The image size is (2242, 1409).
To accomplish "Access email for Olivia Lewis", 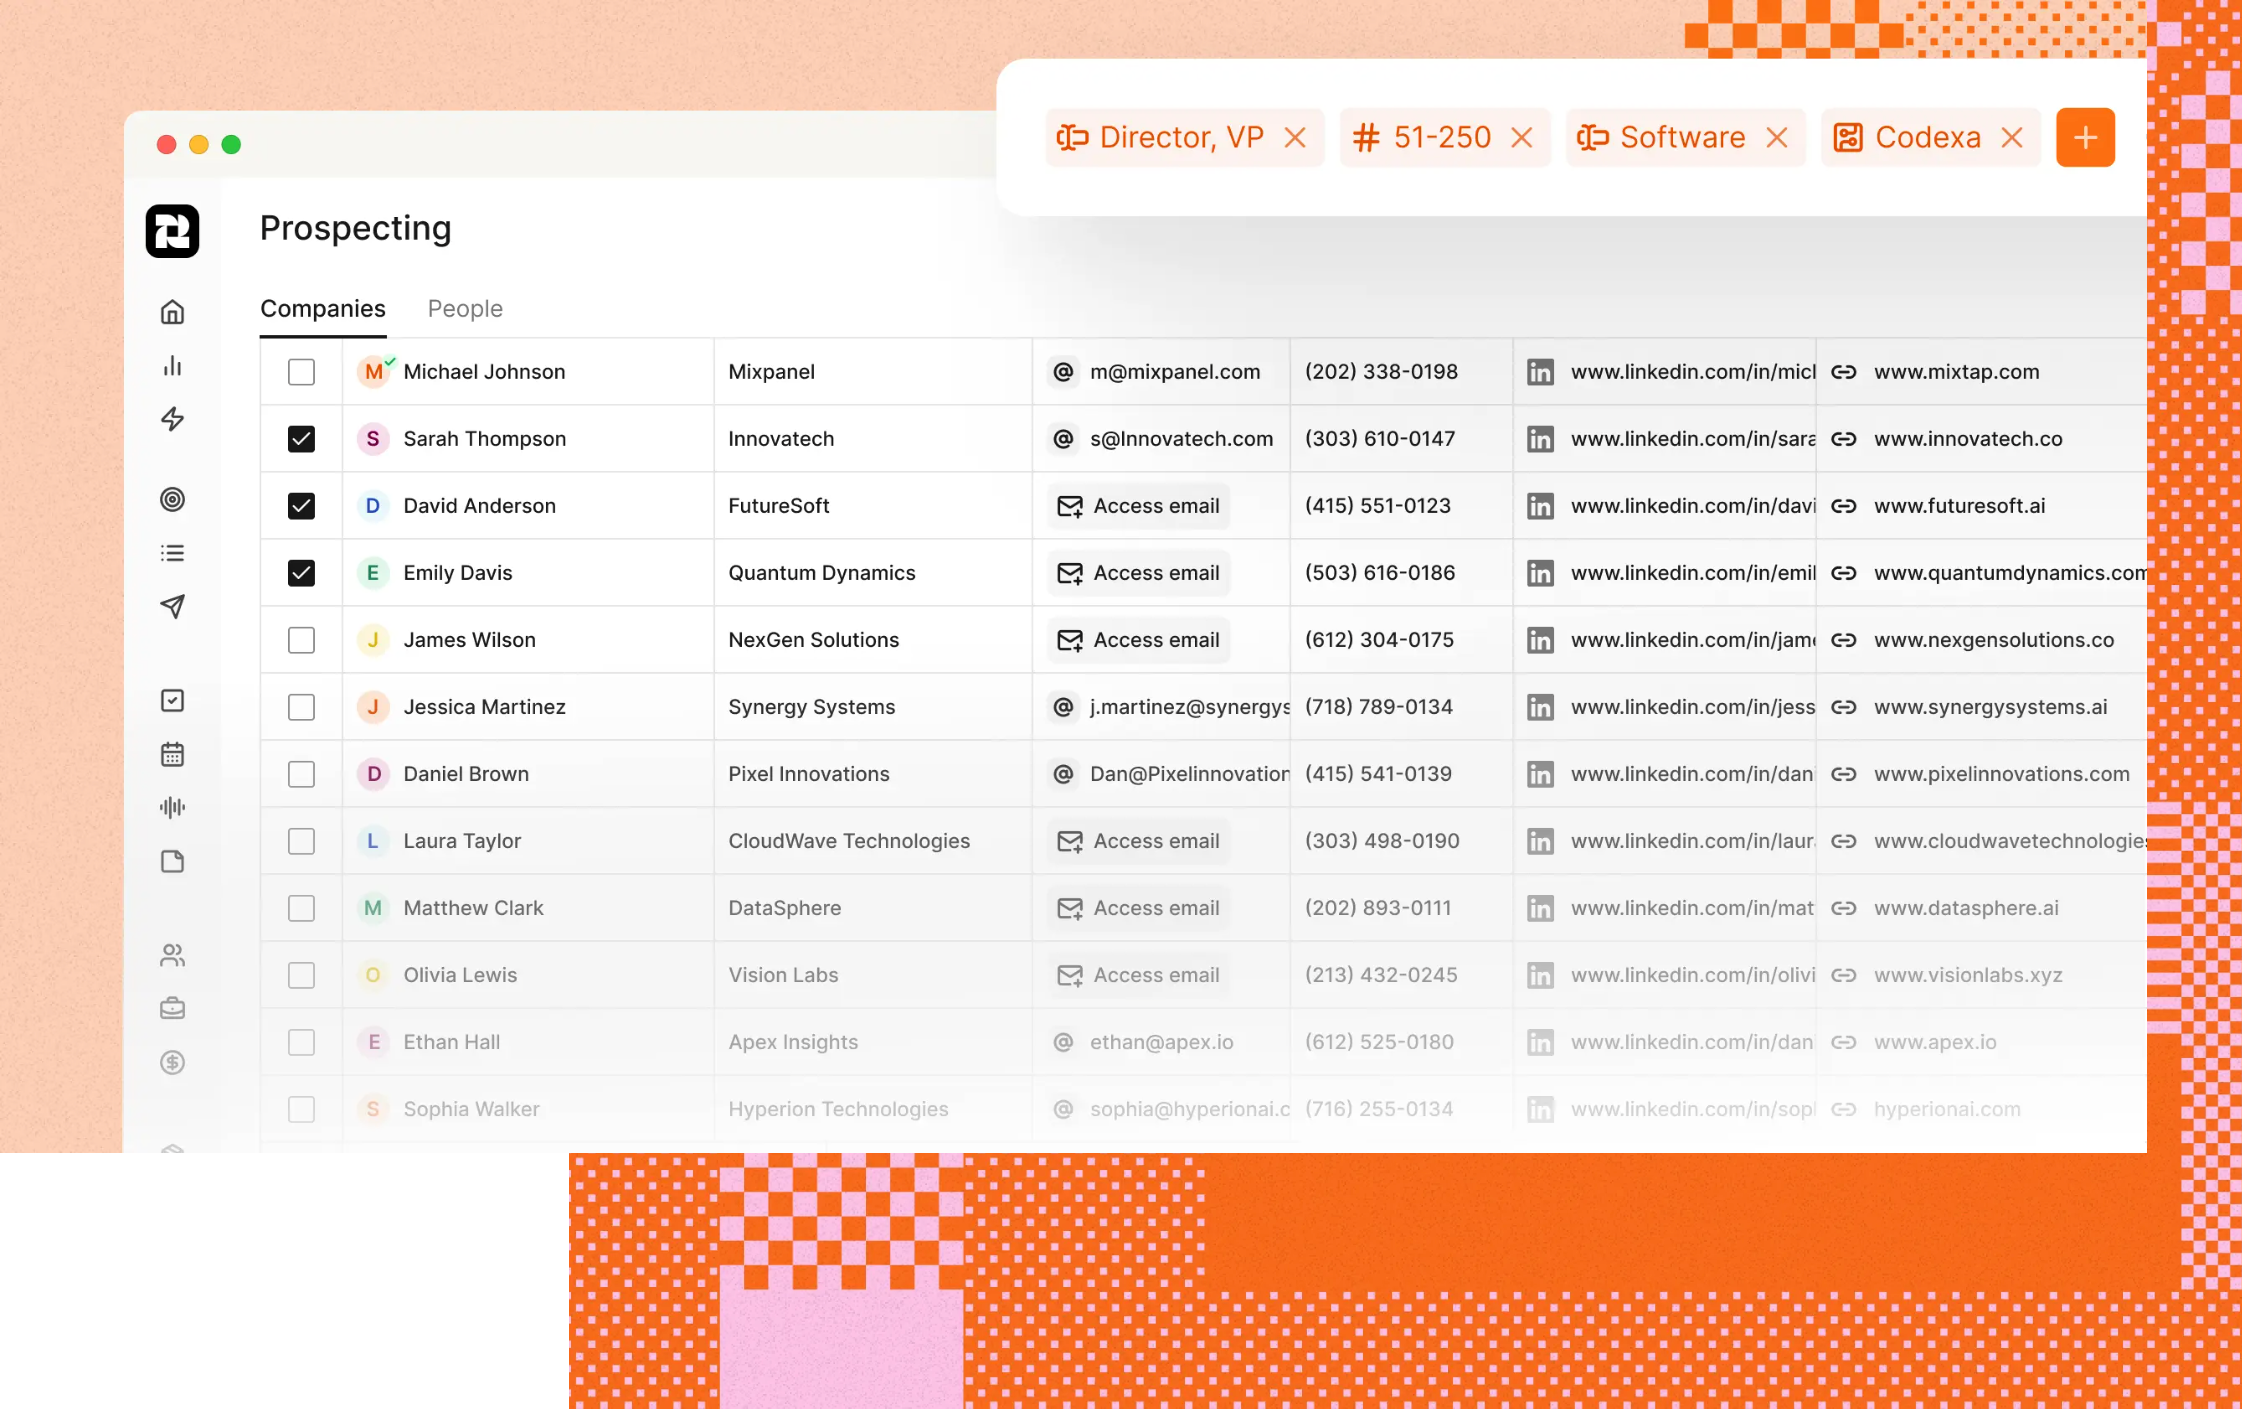I will [1138, 975].
